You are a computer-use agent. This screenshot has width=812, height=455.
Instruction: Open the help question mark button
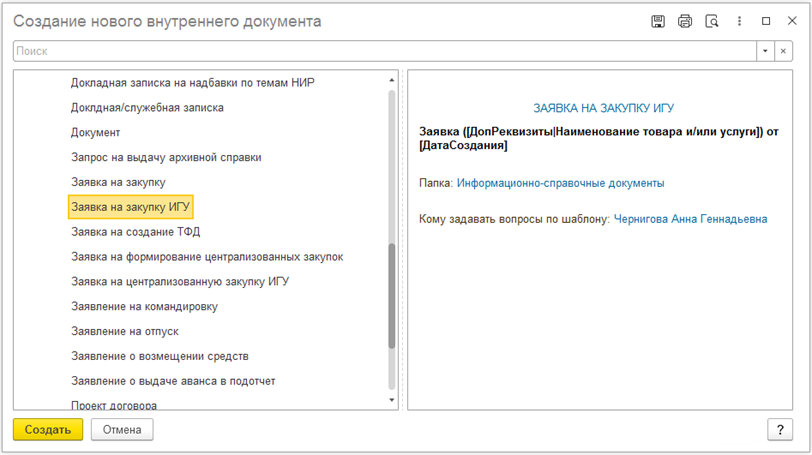click(780, 430)
